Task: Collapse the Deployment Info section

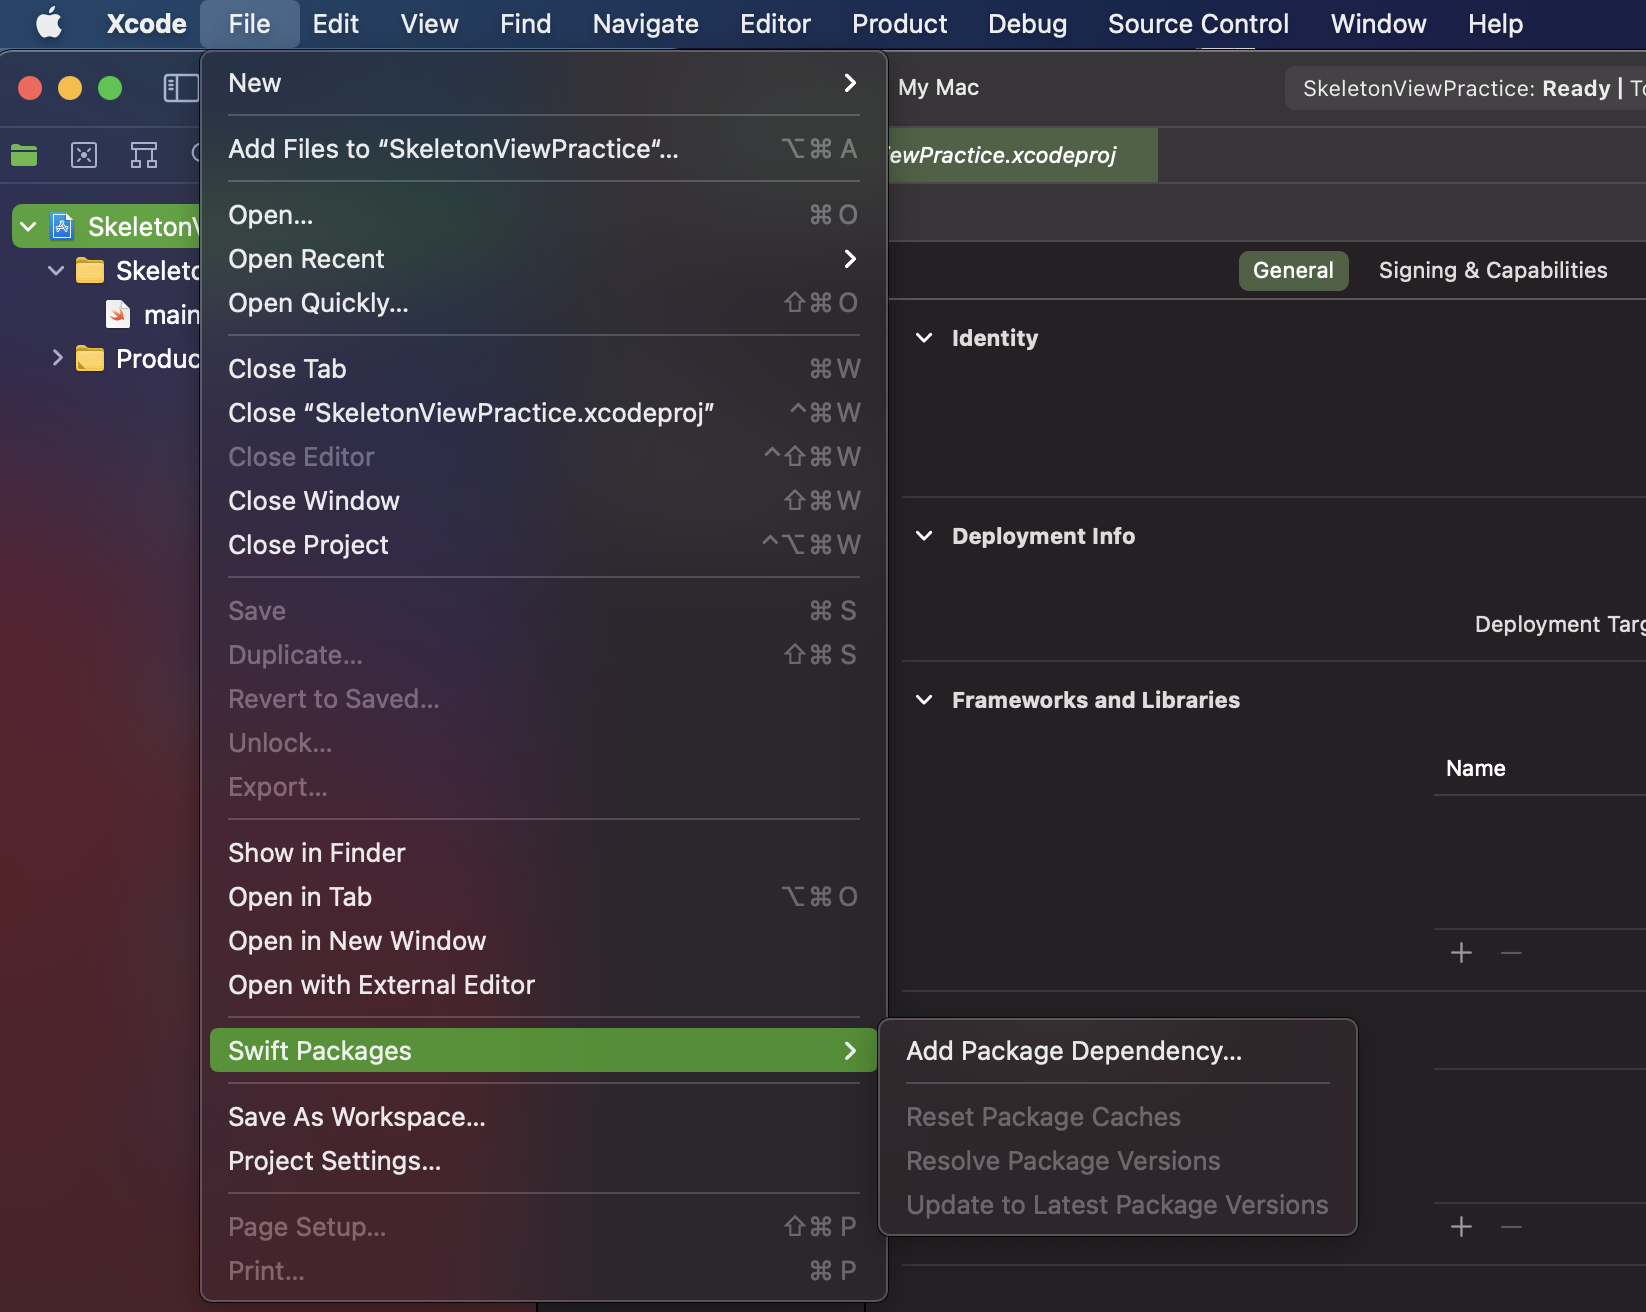Action: pos(924,536)
